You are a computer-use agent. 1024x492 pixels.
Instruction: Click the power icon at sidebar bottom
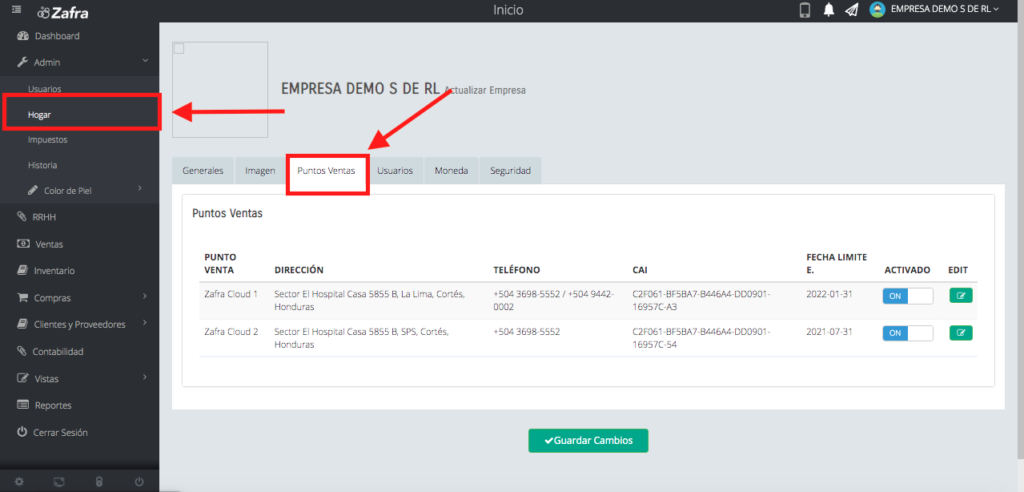pyautogui.click(x=139, y=482)
